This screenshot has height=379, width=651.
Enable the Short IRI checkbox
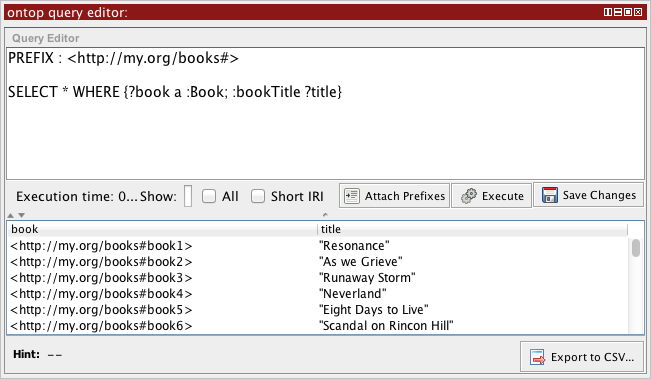258,196
